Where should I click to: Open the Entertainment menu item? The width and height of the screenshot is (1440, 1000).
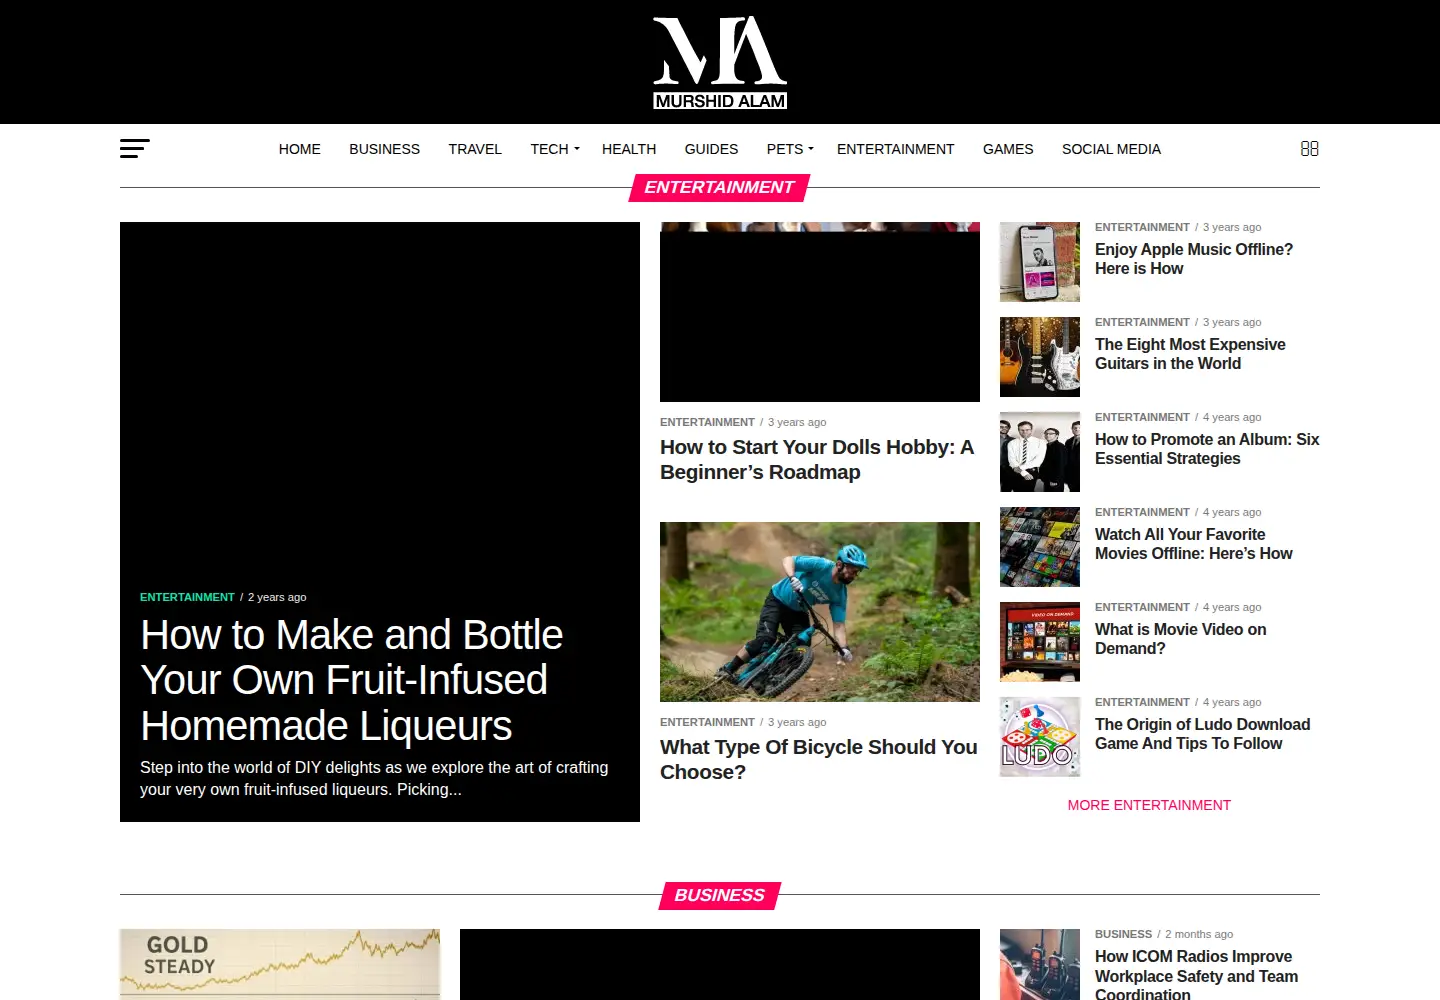(895, 149)
